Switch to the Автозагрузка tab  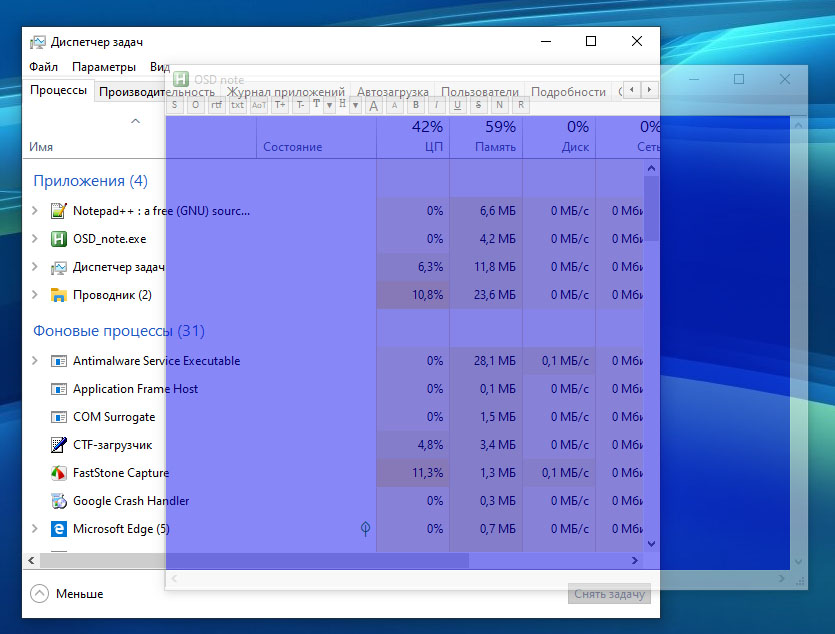pyautogui.click(x=392, y=92)
